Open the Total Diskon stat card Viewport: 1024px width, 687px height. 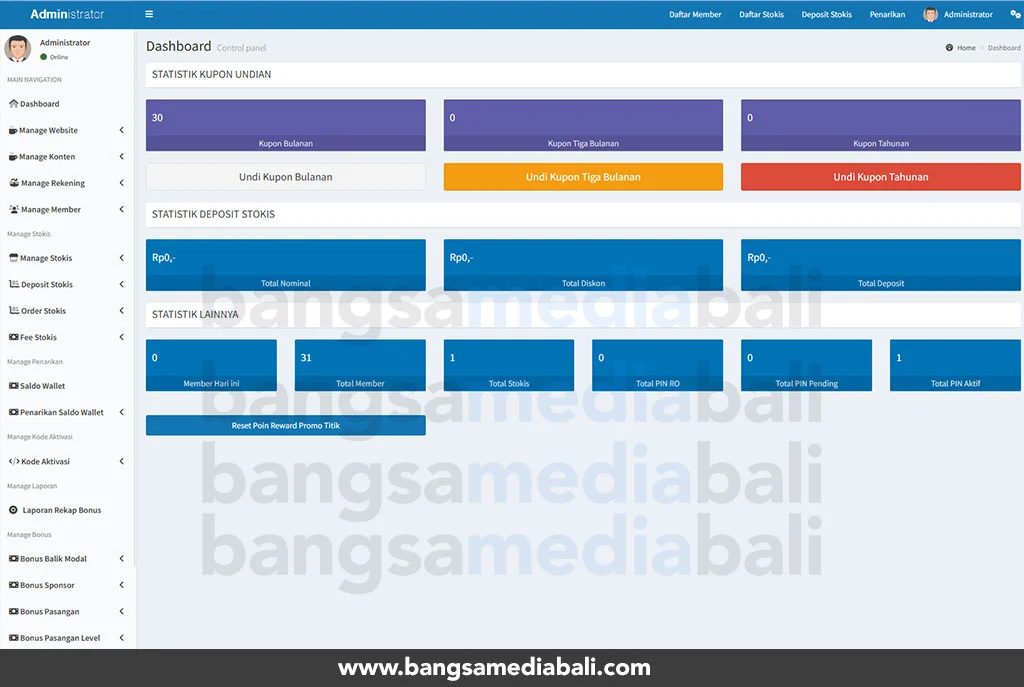tap(583, 265)
